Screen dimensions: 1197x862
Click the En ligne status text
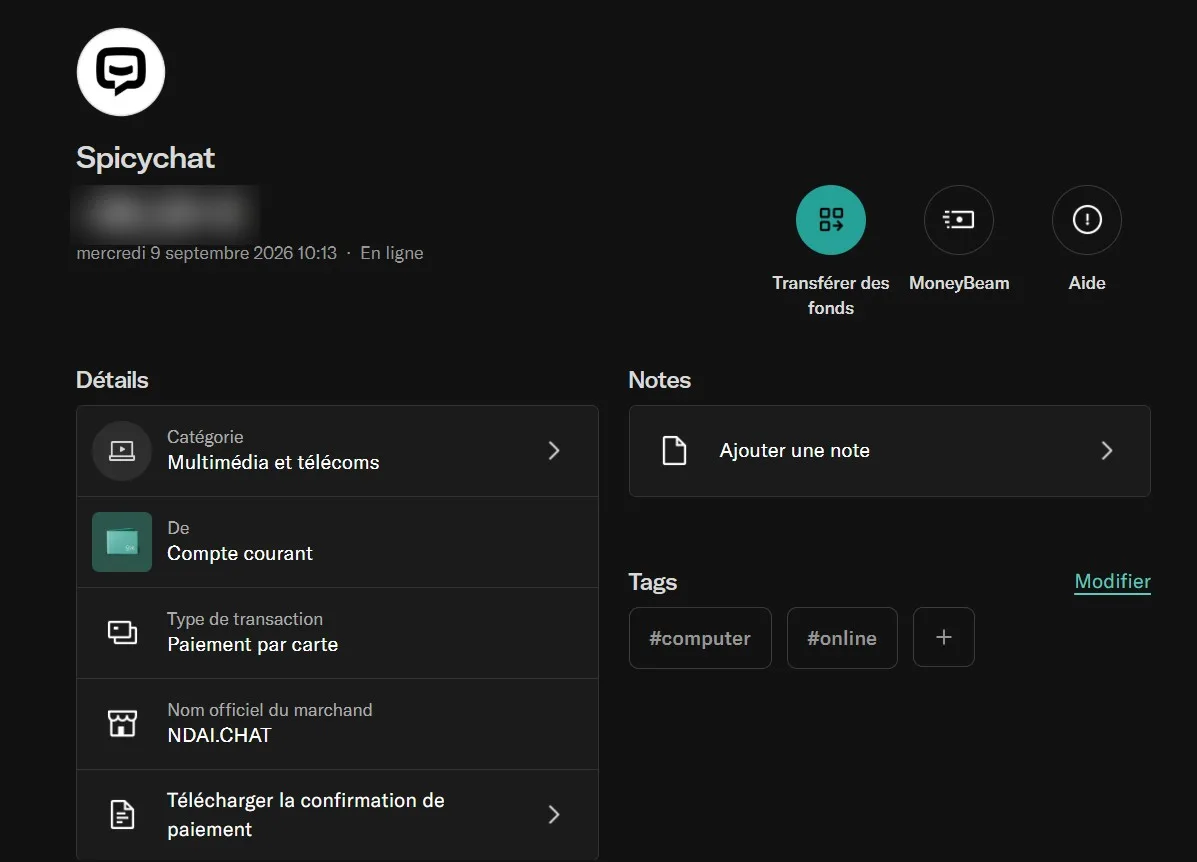(392, 253)
